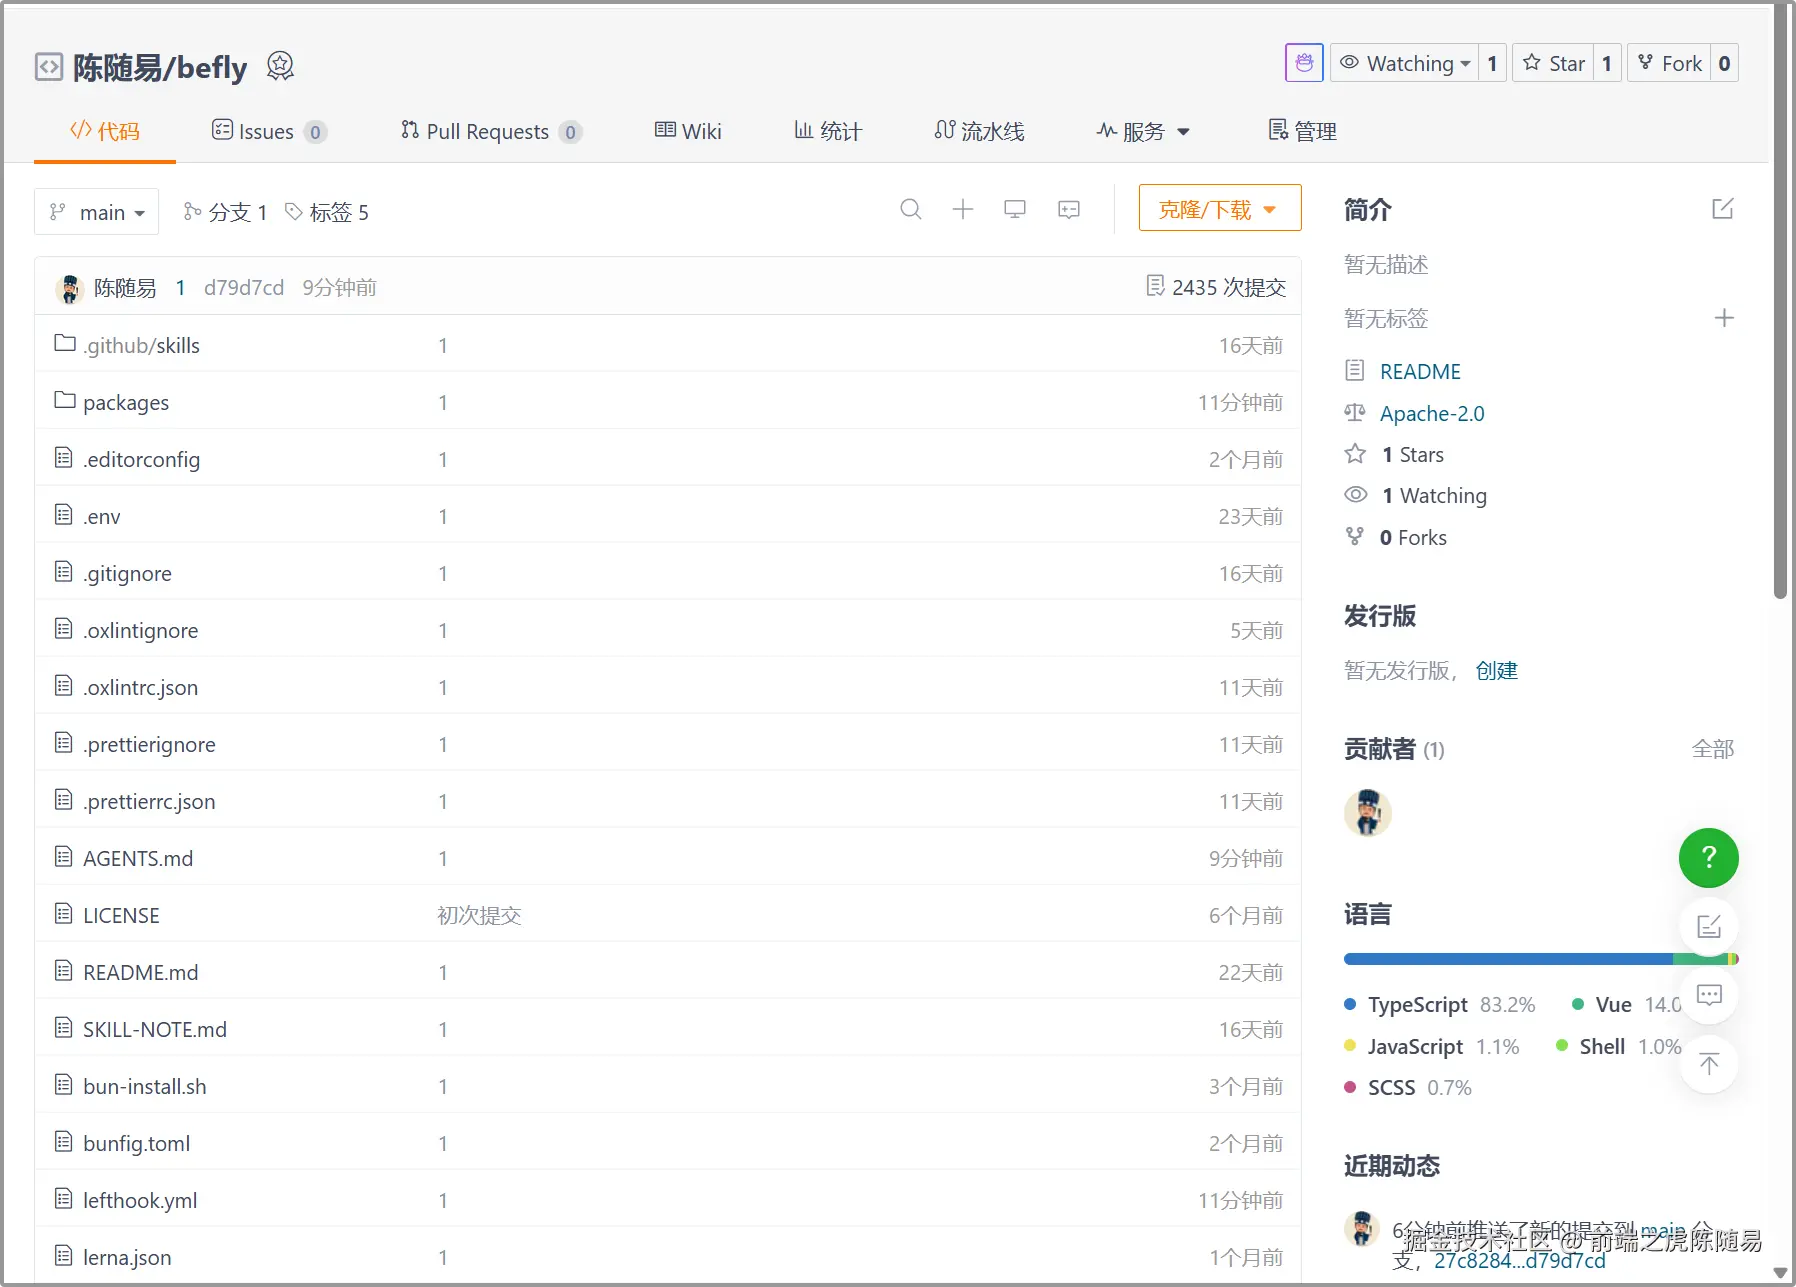Click the back-to-top arrow icon
Screen dimensions: 1796x1287
point(1709,1064)
